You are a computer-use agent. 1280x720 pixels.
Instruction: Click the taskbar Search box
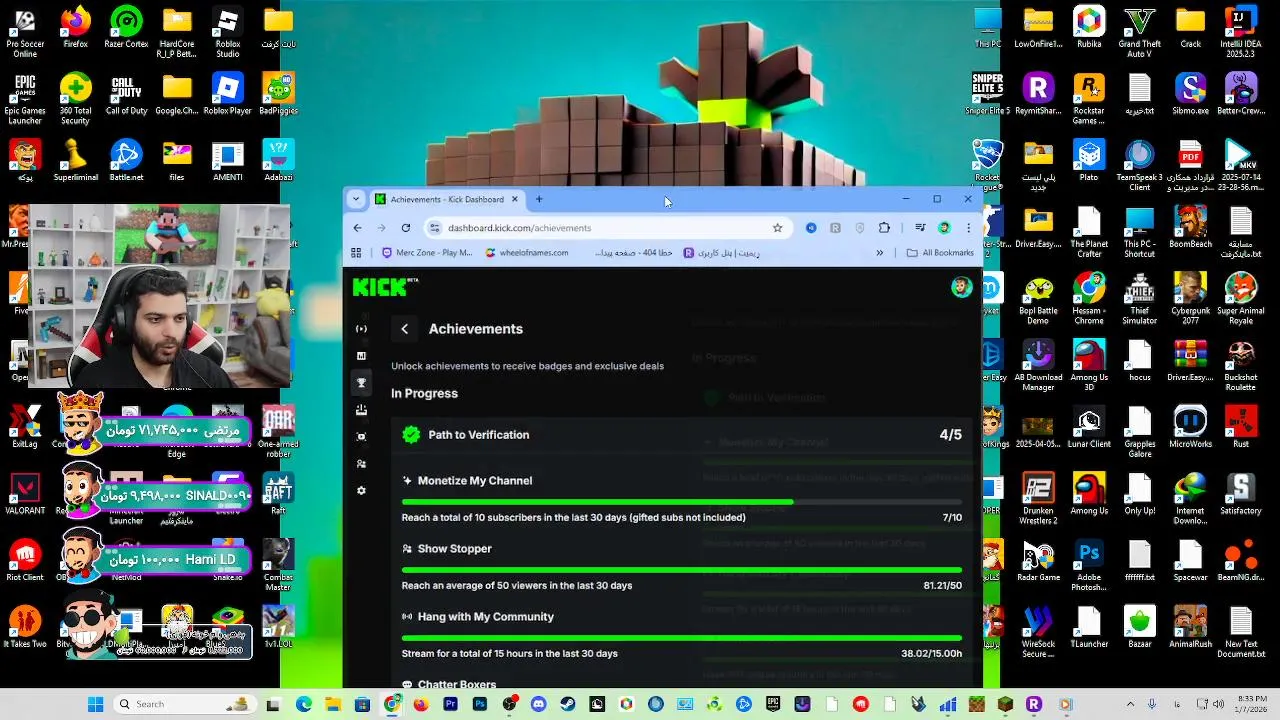click(183, 704)
